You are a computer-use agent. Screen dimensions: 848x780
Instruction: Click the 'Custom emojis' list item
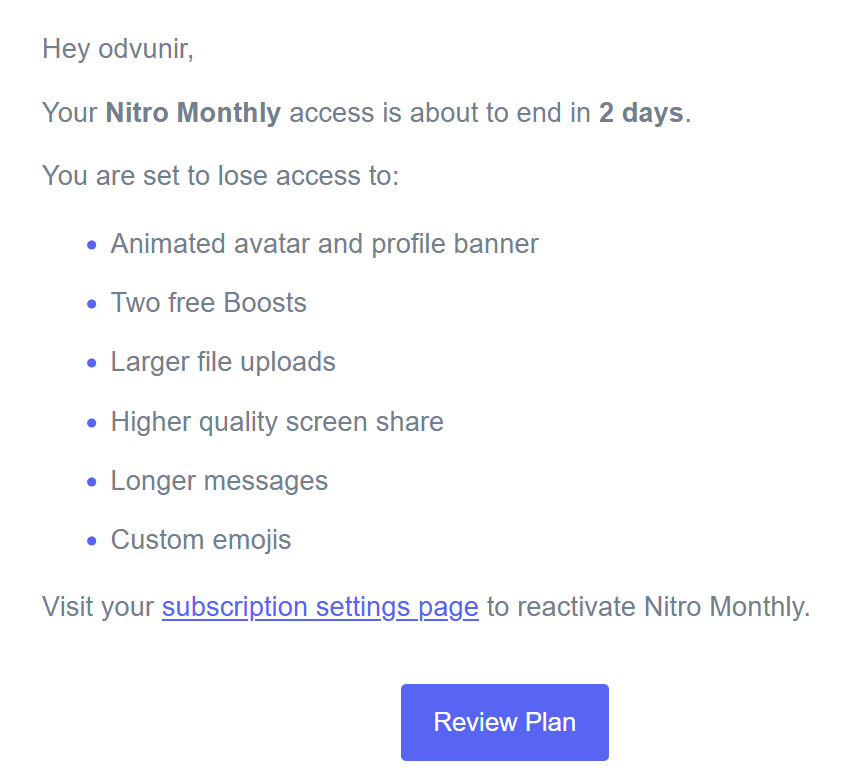201,541
